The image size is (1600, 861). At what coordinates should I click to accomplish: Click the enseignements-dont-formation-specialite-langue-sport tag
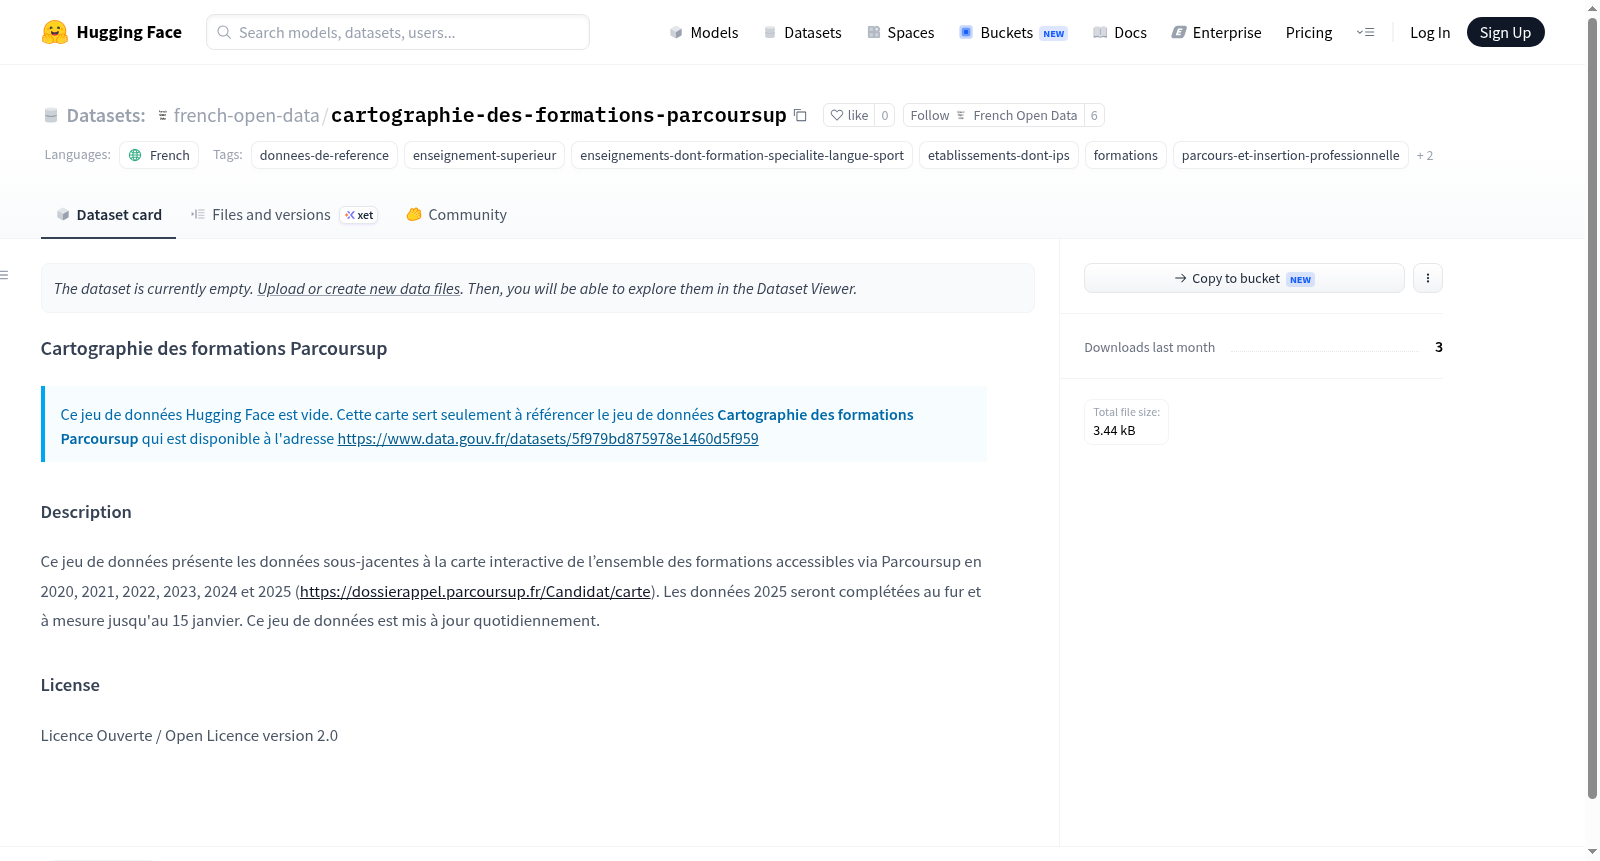[742, 155]
